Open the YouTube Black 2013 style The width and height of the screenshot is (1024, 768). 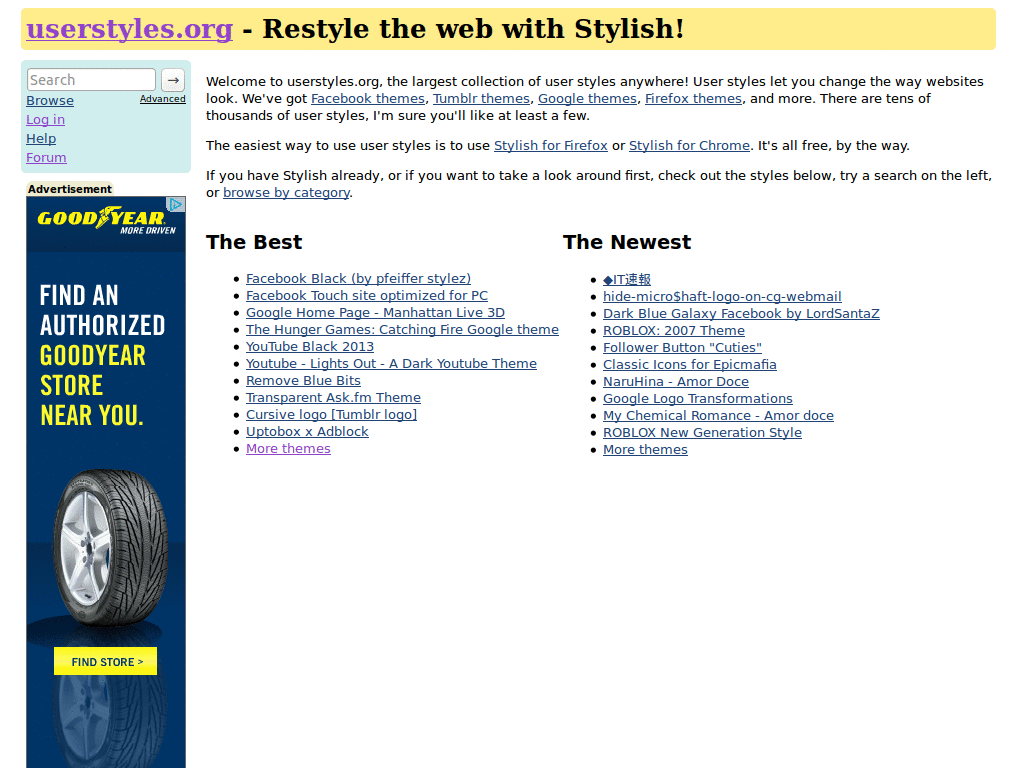(x=310, y=347)
